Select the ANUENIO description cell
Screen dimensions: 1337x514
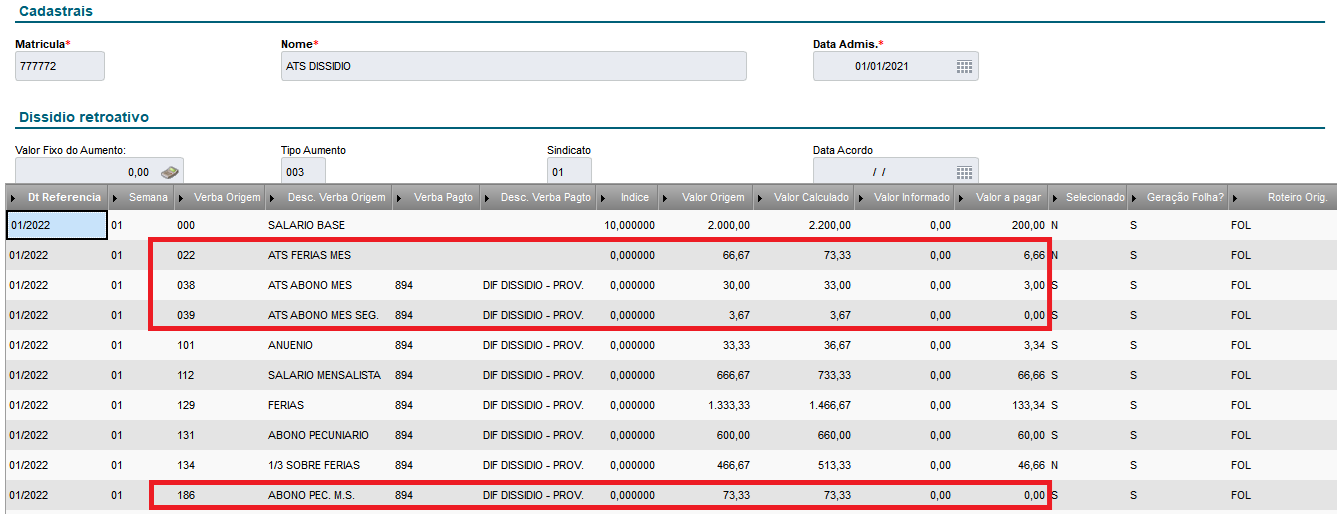point(290,345)
